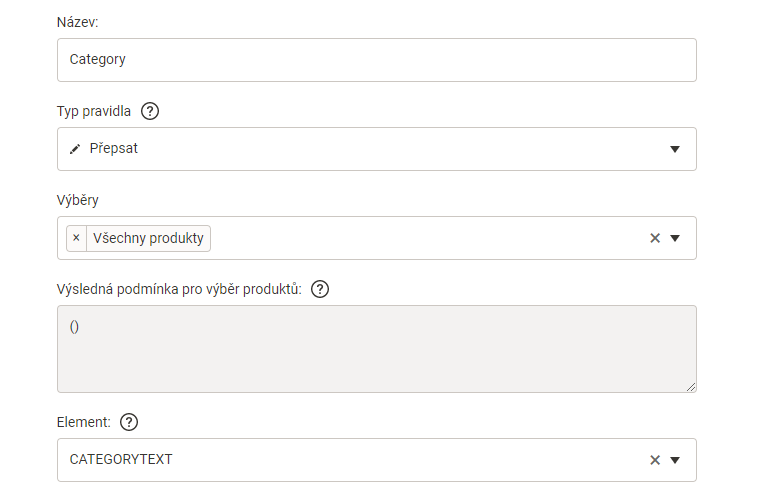The width and height of the screenshot is (784, 493).
Task: Remove the Všechny produkty tag with its x
Action: point(76,238)
